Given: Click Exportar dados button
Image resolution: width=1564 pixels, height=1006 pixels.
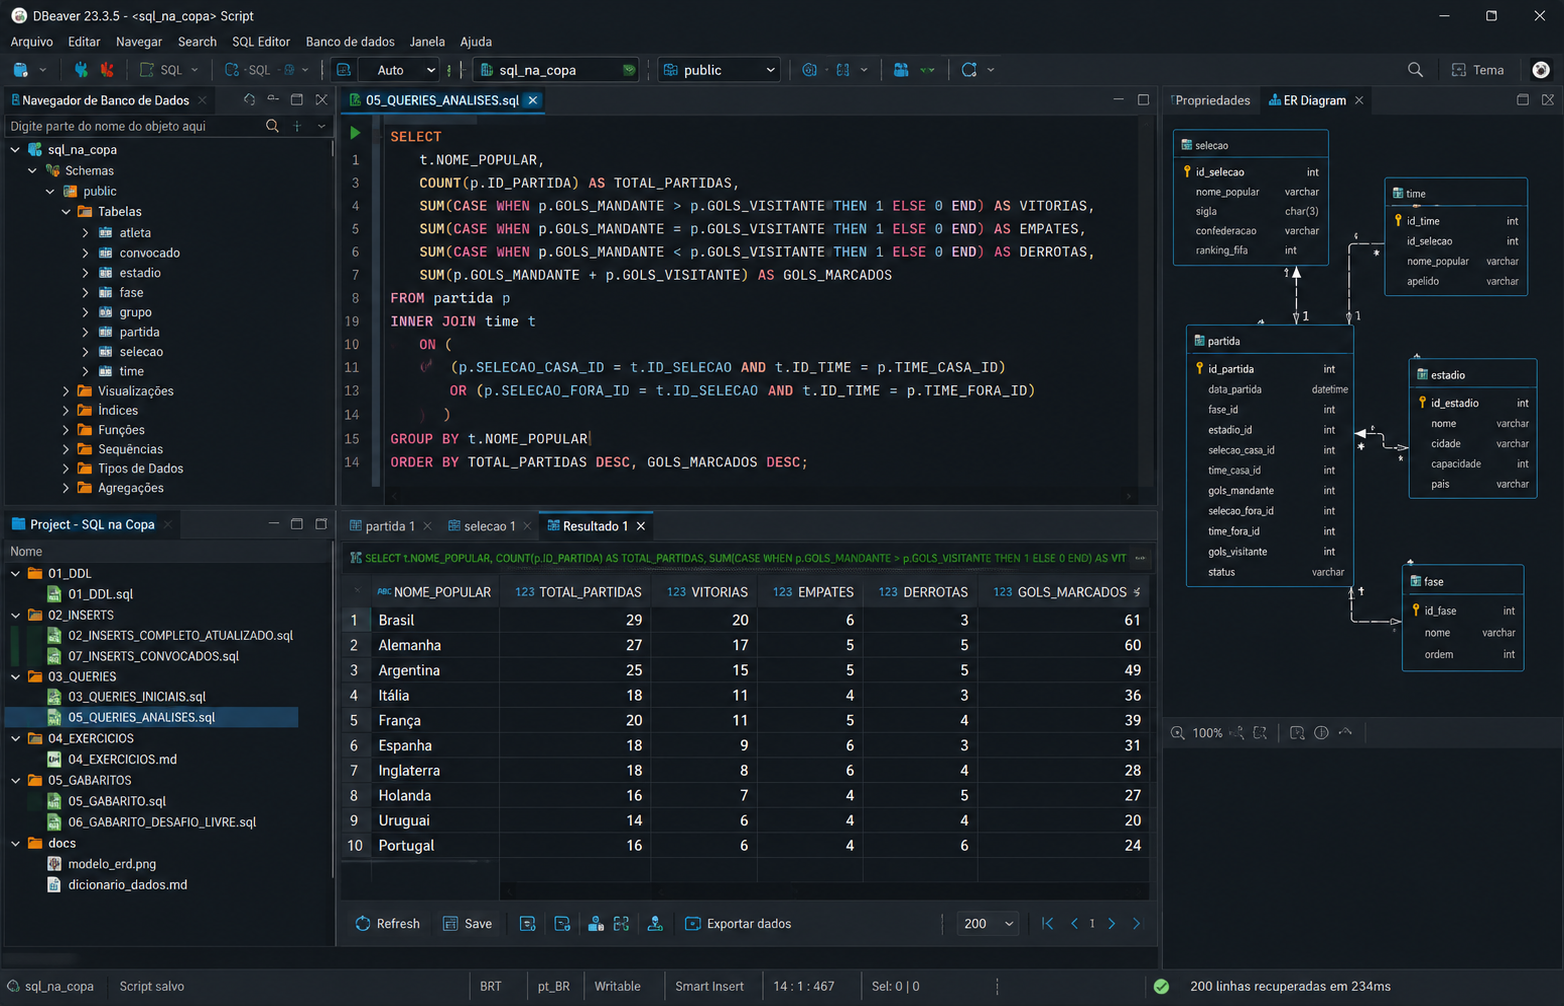Looking at the screenshot, I should [738, 924].
